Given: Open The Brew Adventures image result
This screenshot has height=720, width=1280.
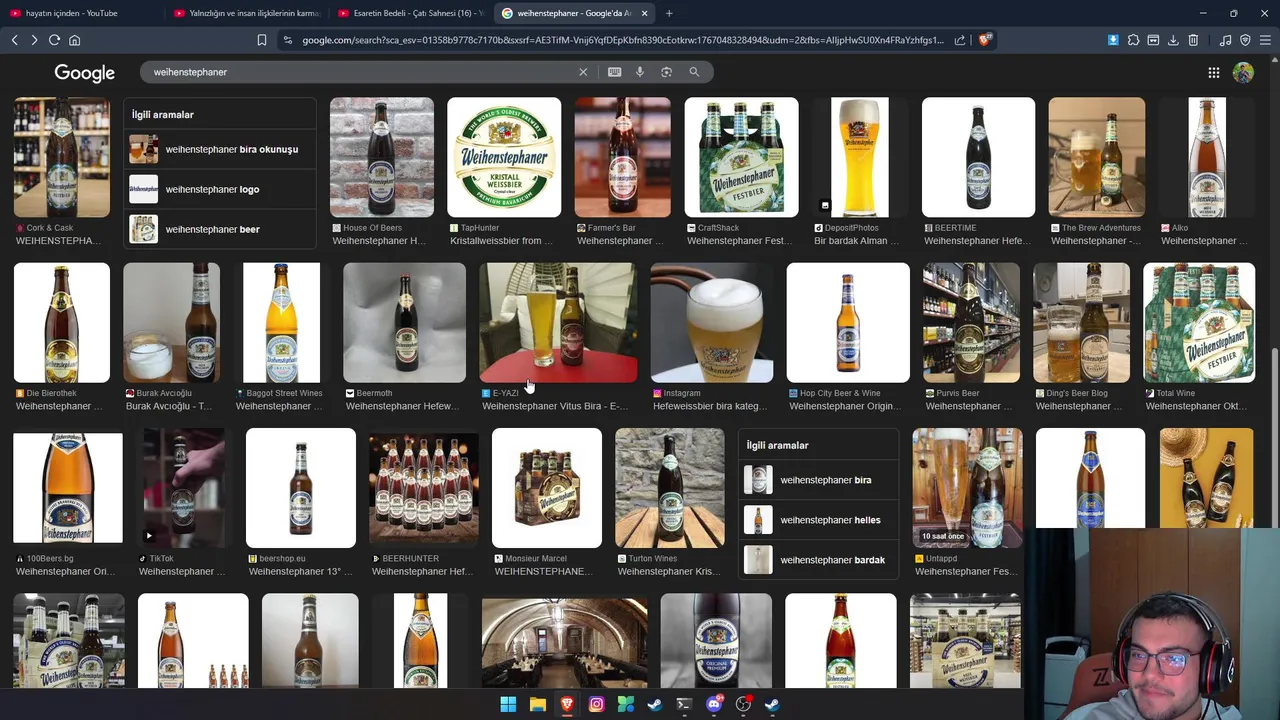Looking at the screenshot, I should pos(1097,157).
